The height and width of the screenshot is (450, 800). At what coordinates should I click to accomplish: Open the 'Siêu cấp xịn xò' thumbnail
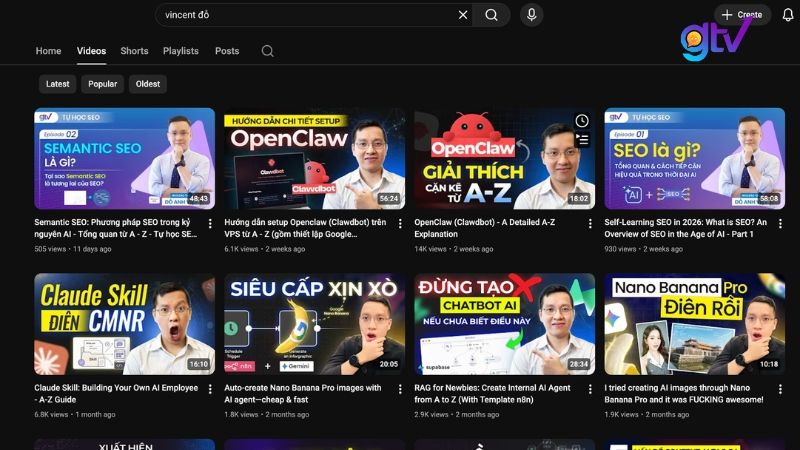click(x=314, y=324)
